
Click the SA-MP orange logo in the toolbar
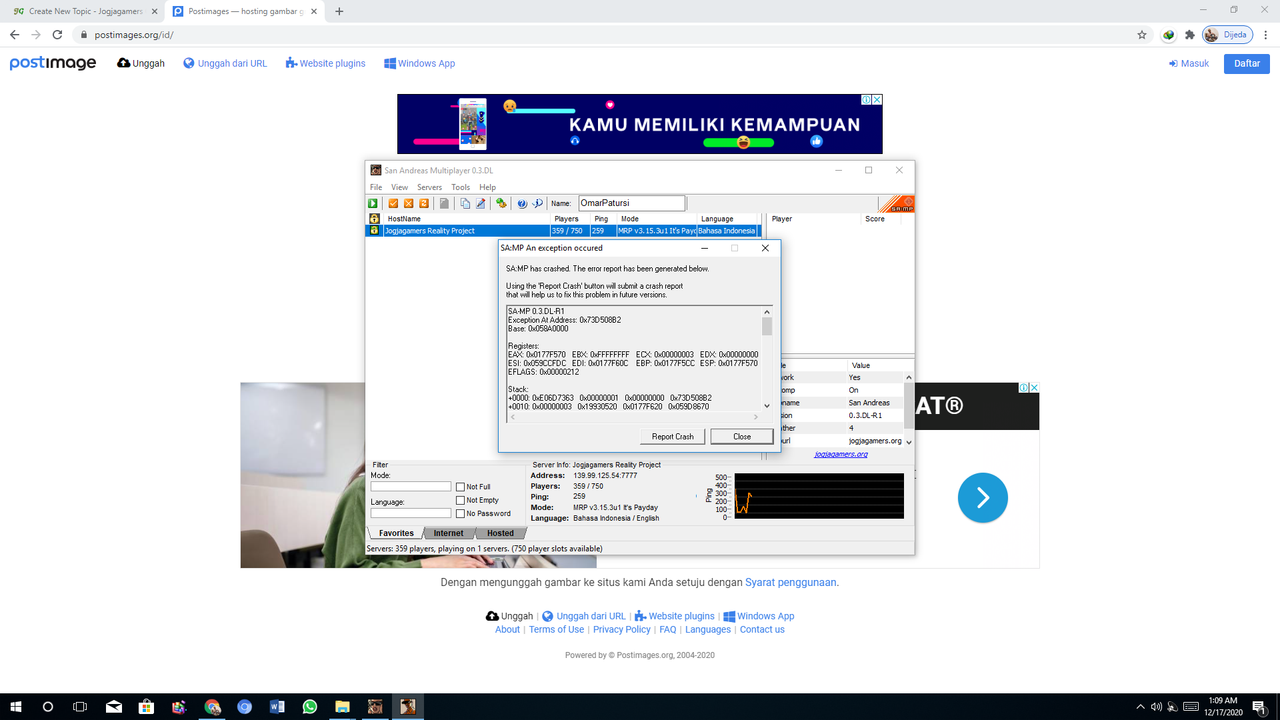point(897,204)
